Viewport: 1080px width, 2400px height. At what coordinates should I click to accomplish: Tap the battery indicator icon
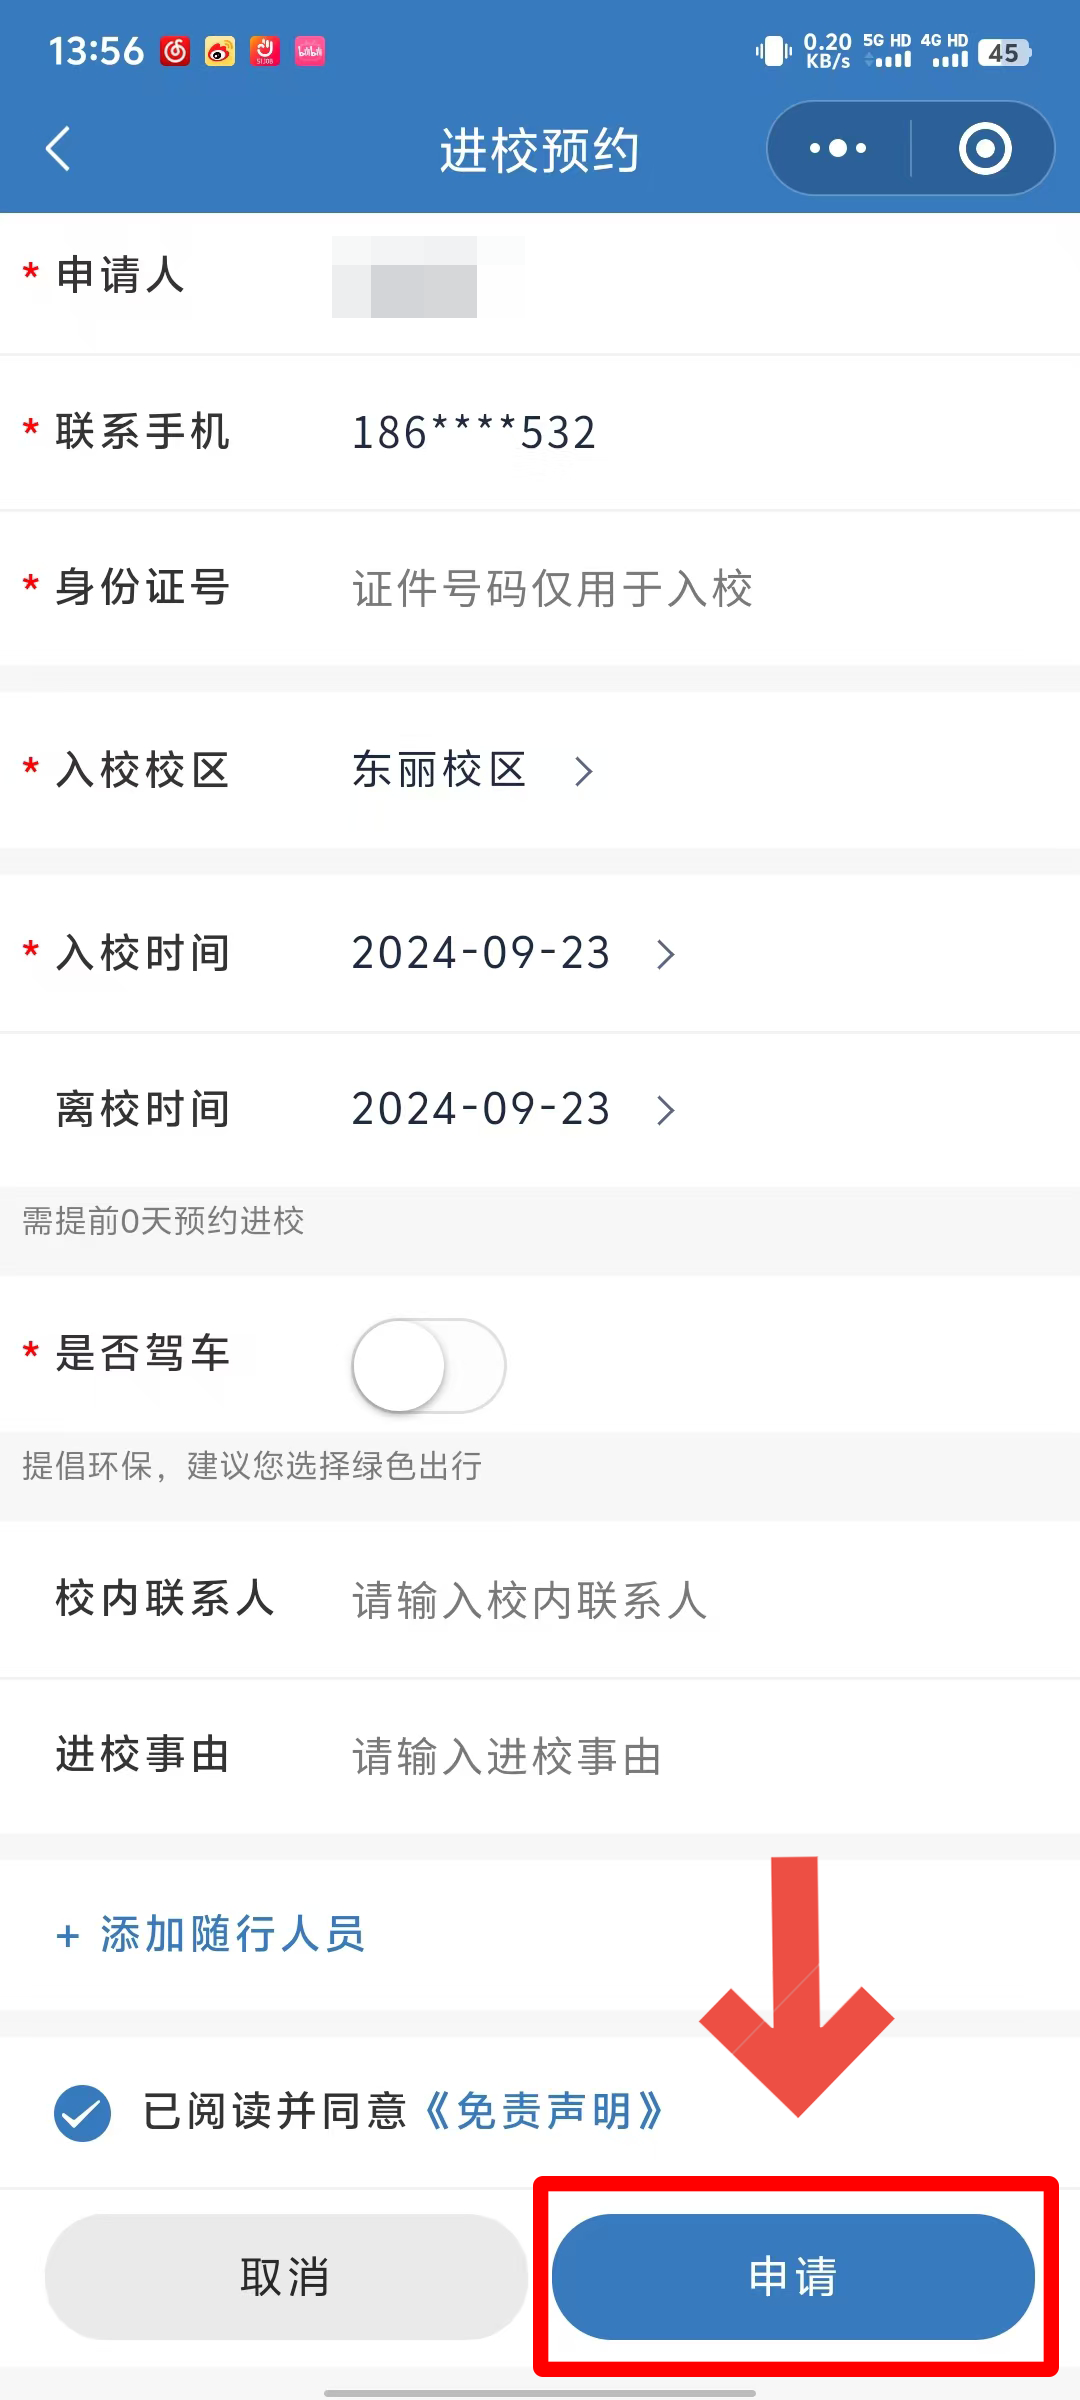tap(1004, 52)
